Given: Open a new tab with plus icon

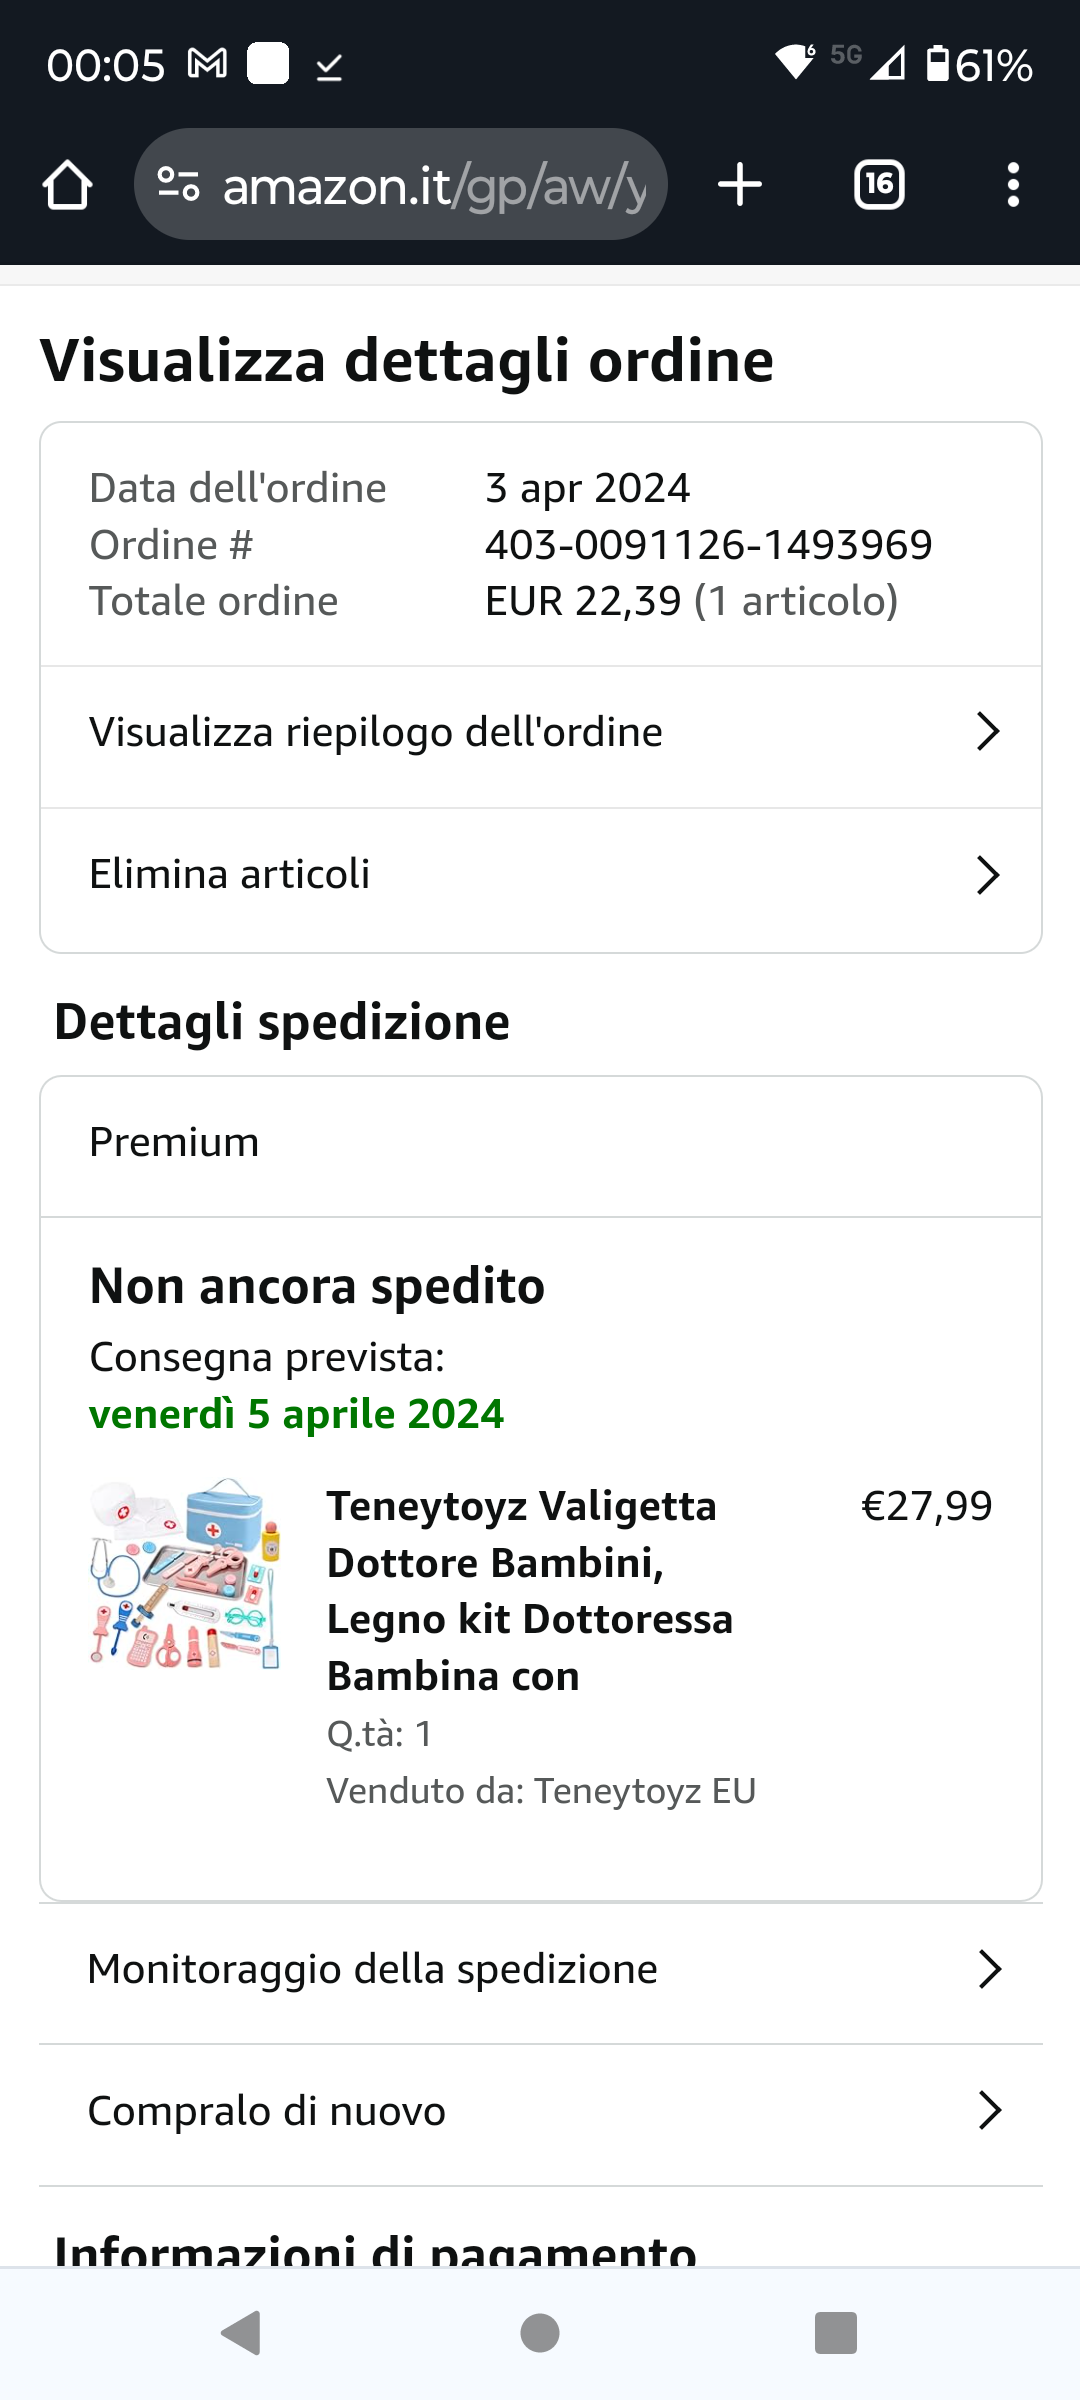Looking at the screenshot, I should pyautogui.click(x=740, y=186).
